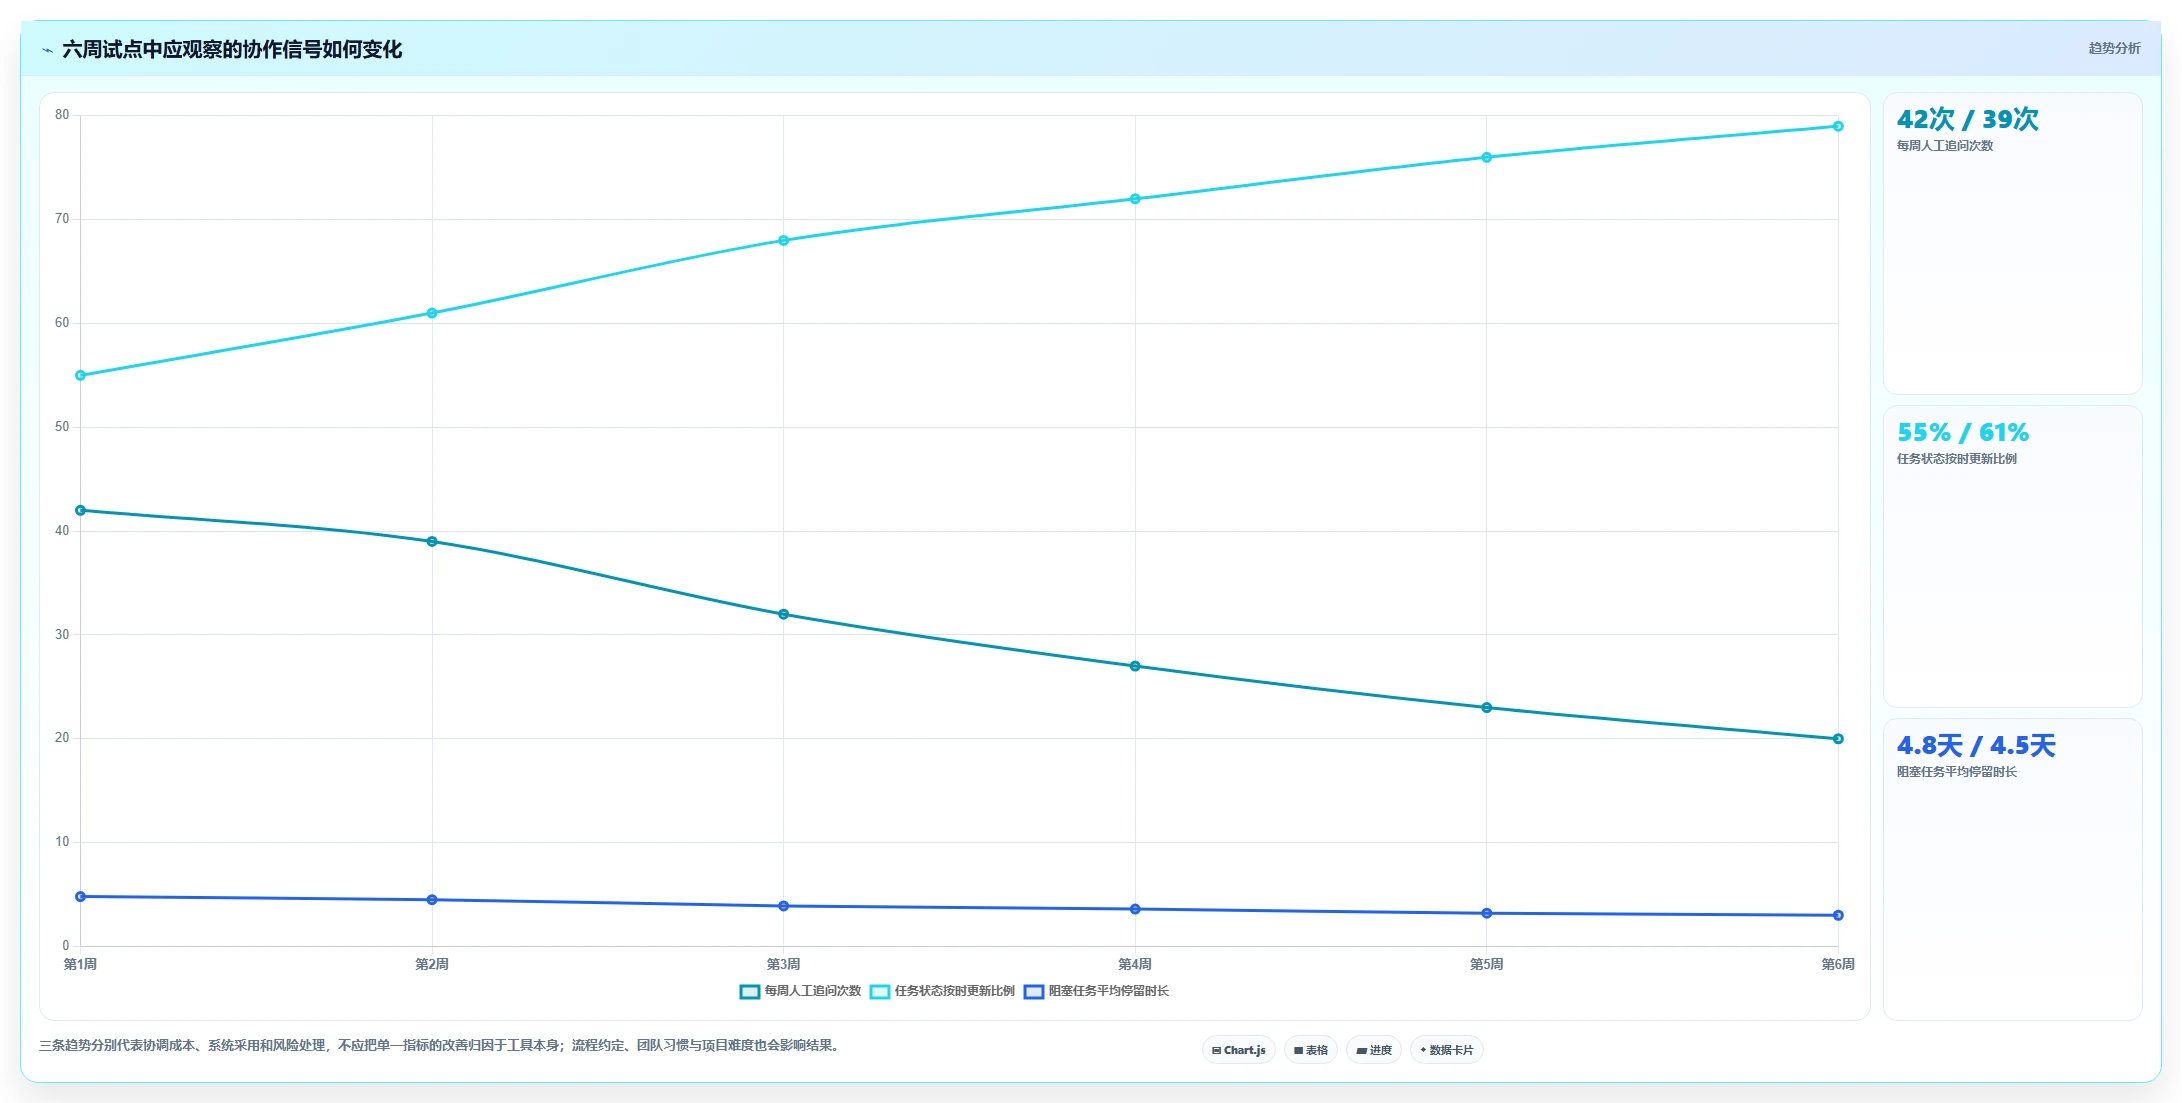
Task: Select 第4周 point on 每周人工追问次数 line
Action: [x=1135, y=666]
